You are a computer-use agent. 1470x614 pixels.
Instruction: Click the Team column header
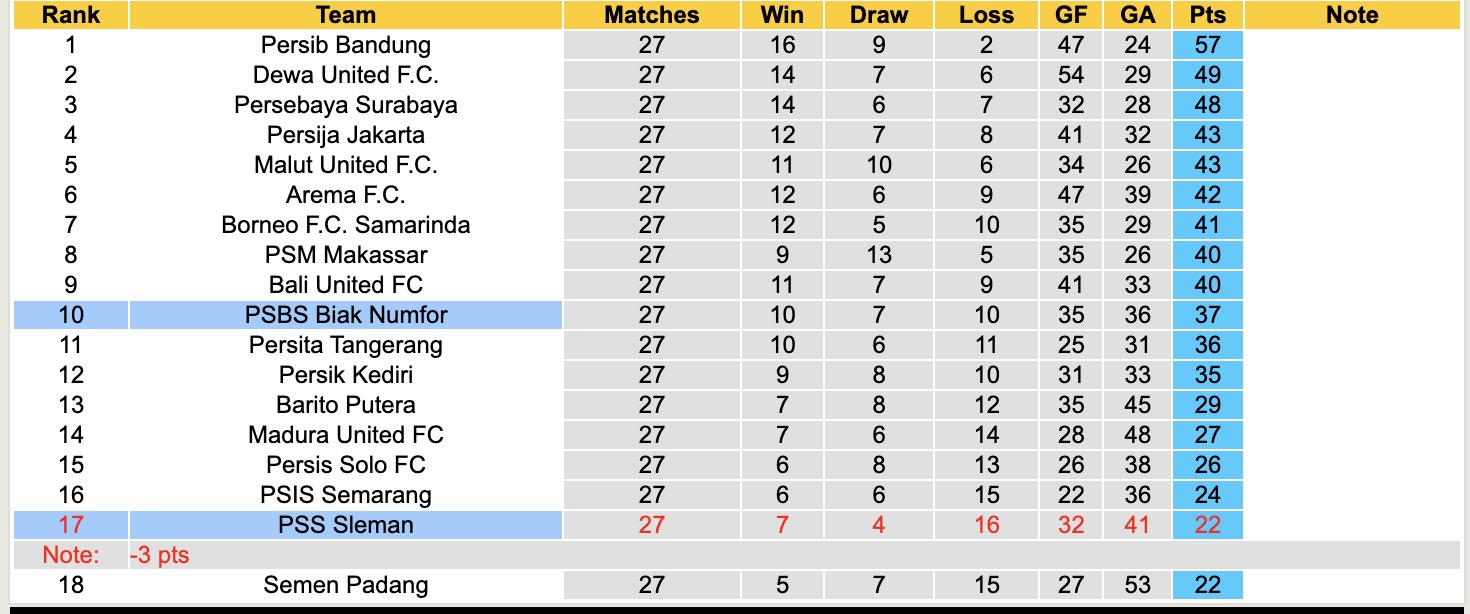pos(345,15)
